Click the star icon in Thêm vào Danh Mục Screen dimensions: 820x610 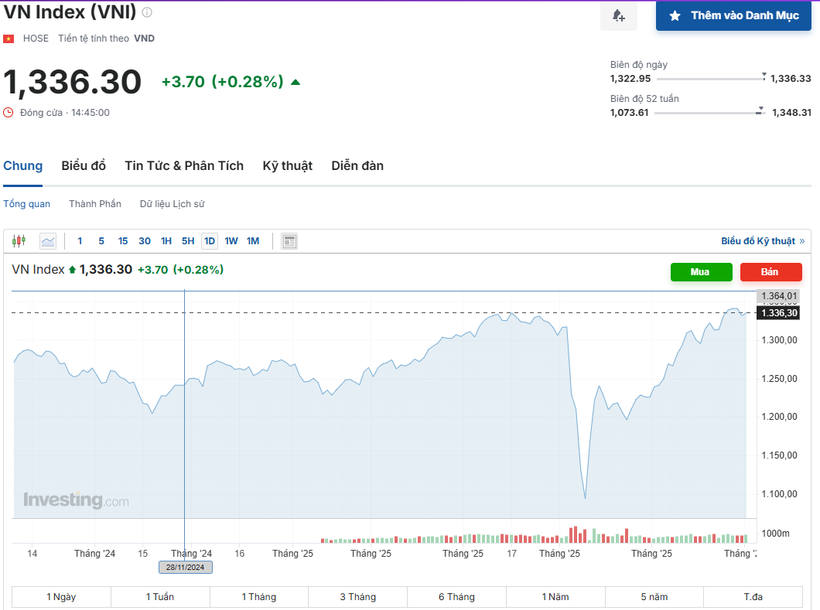(675, 16)
